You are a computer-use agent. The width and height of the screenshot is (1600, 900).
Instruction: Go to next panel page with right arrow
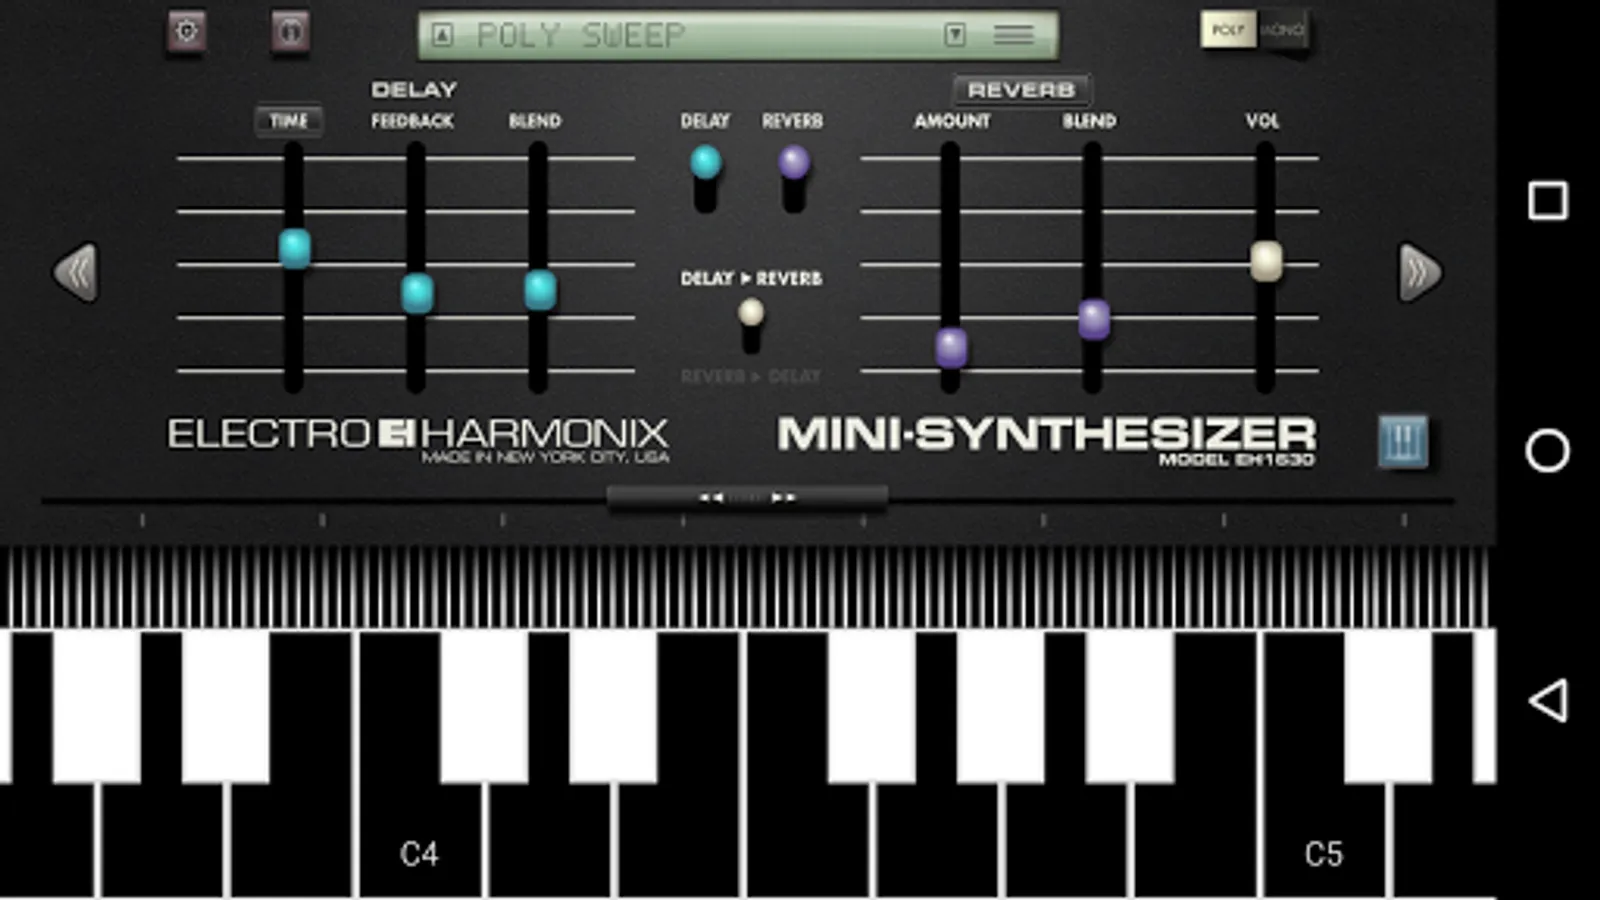pyautogui.click(x=1420, y=272)
